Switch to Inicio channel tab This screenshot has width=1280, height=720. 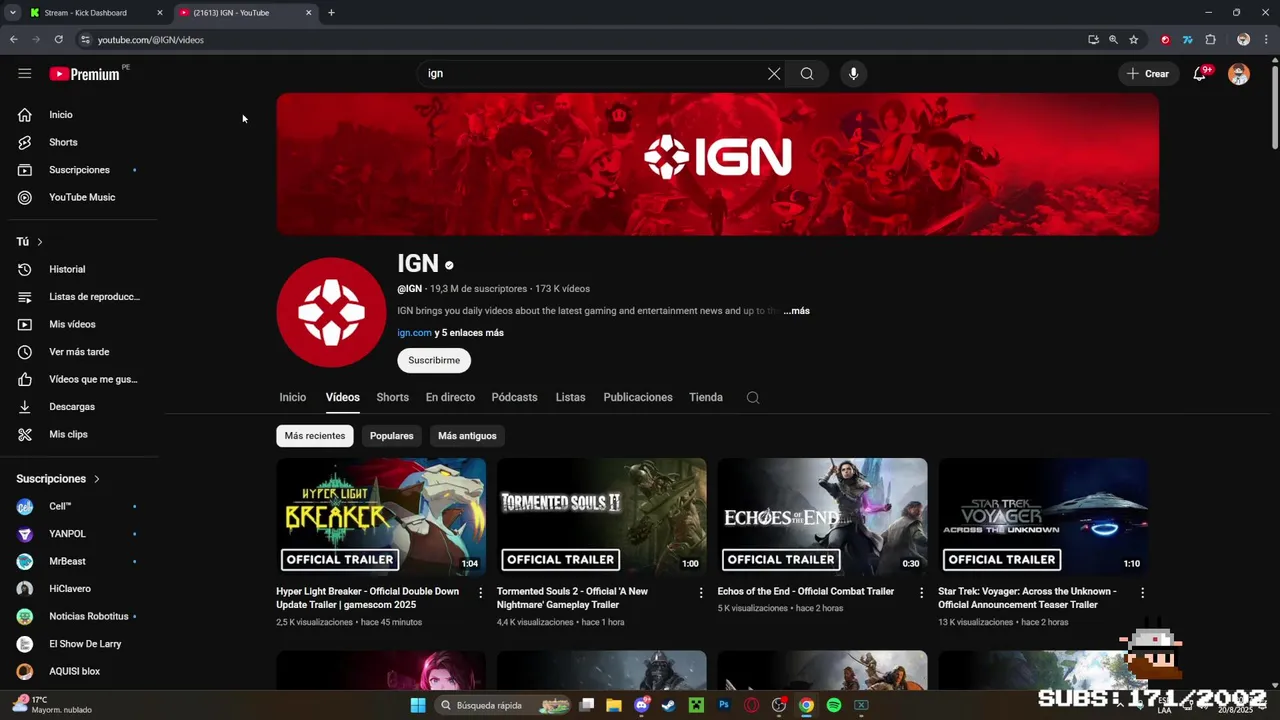(x=293, y=397)
